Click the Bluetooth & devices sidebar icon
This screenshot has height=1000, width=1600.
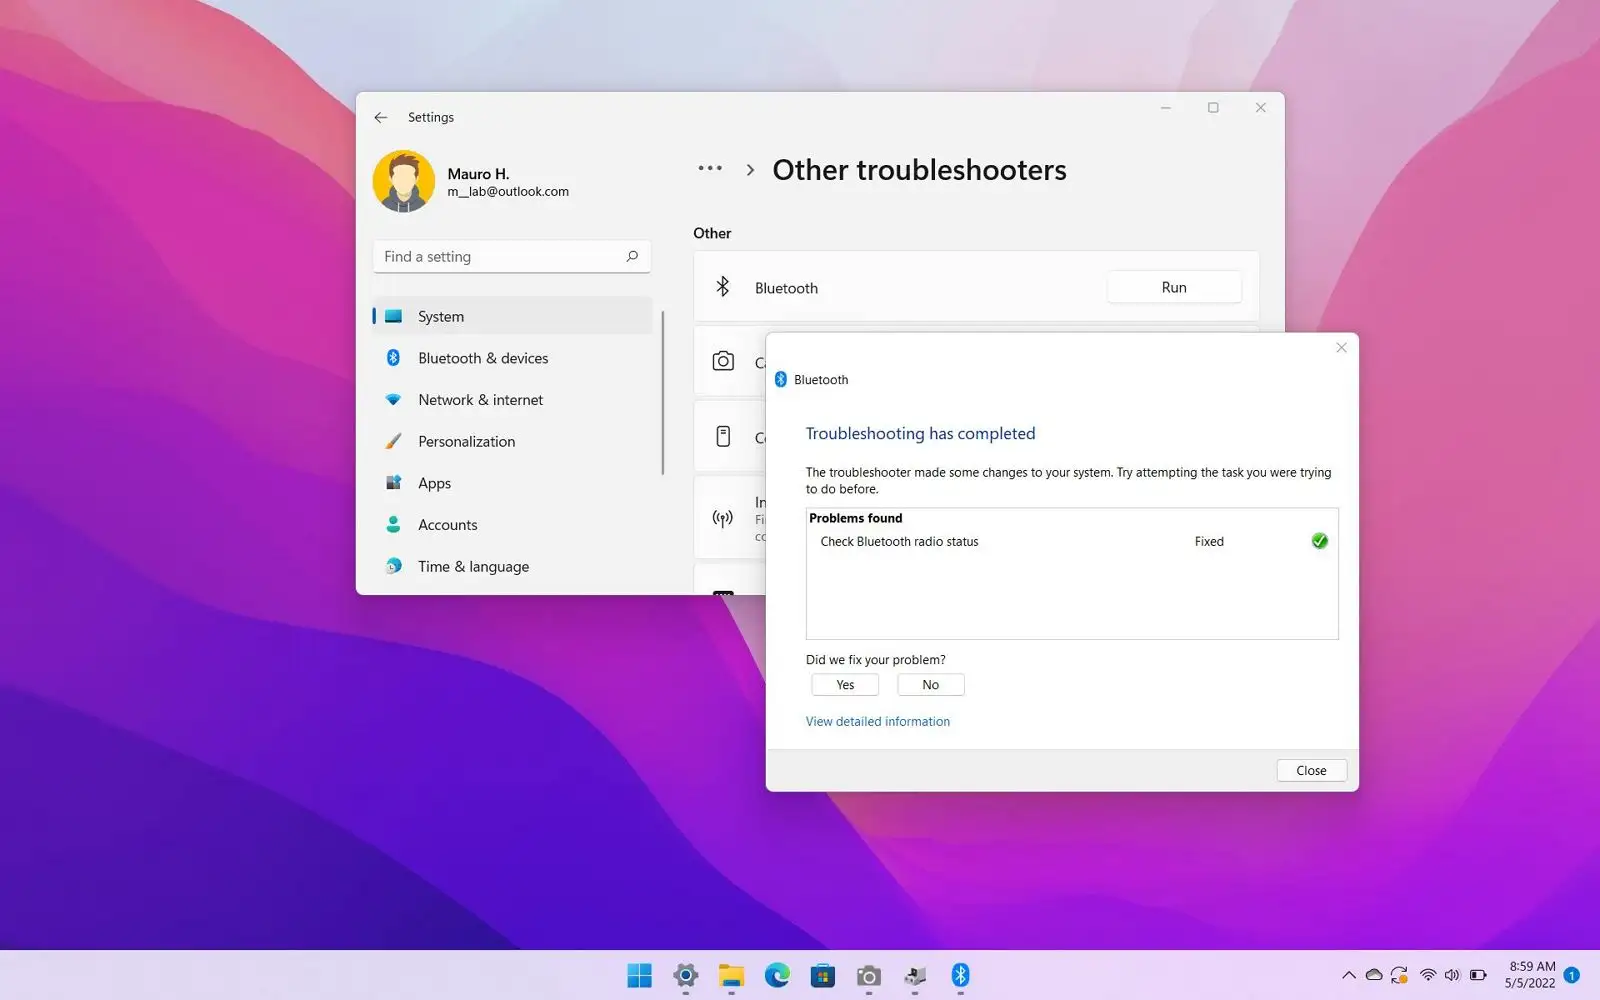pos(393,358)
